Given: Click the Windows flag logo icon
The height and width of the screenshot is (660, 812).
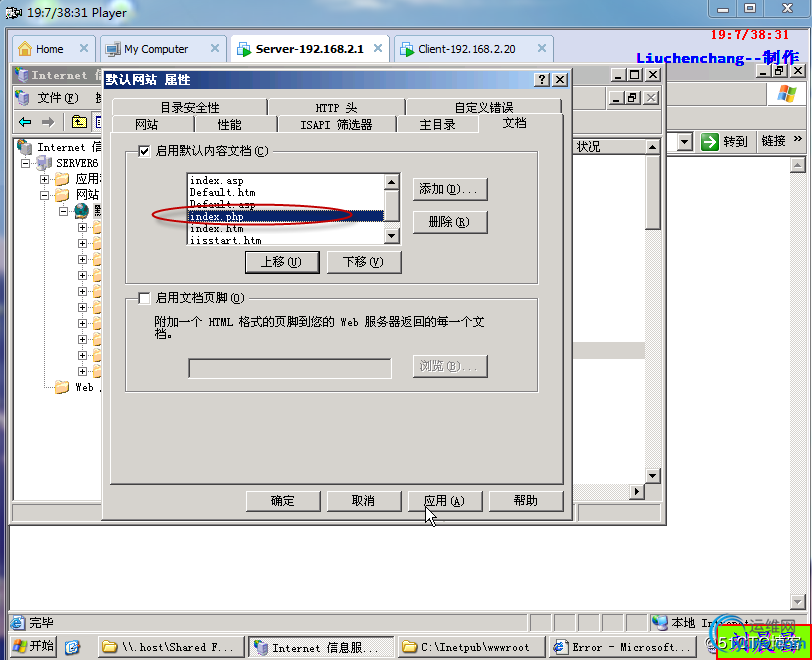Looking at the screenshot, I should 787,94.
